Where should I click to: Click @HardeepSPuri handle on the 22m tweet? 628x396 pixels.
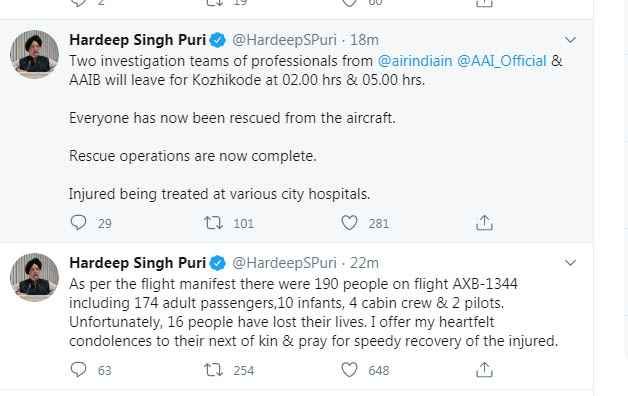[x=284, y=263]
